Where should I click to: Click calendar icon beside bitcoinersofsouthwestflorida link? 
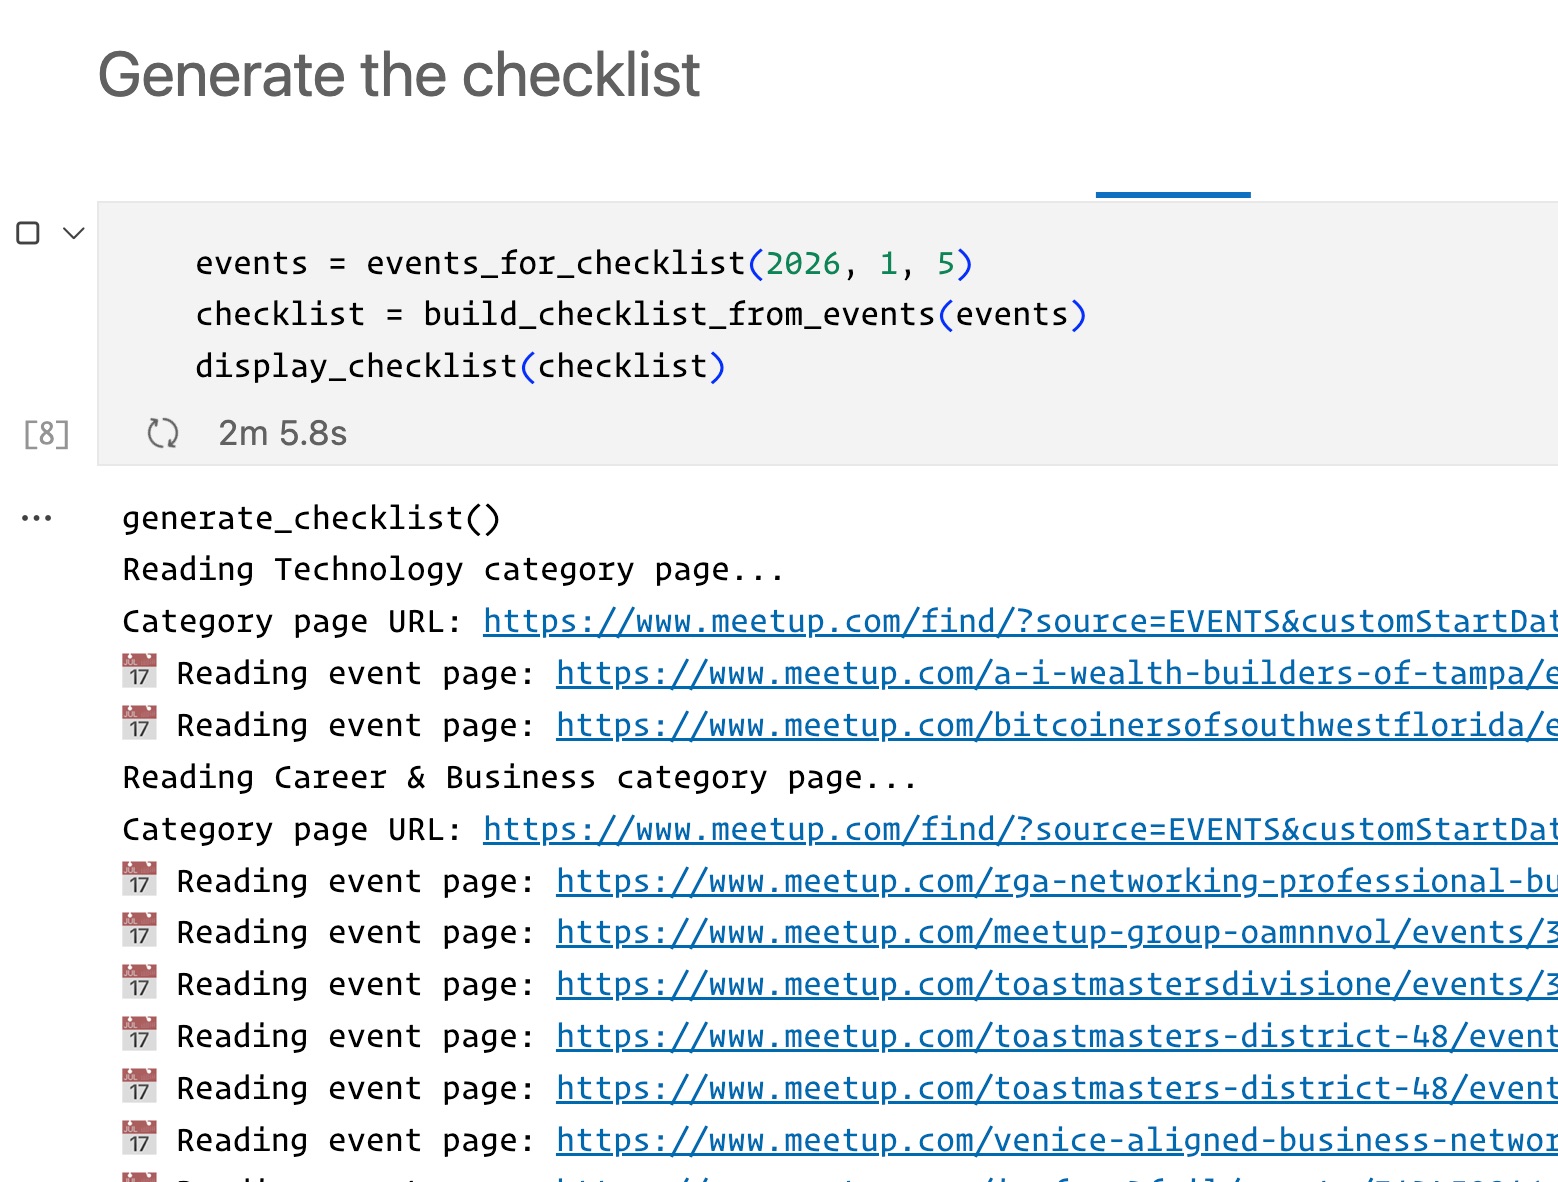click(x=139, y=724)
